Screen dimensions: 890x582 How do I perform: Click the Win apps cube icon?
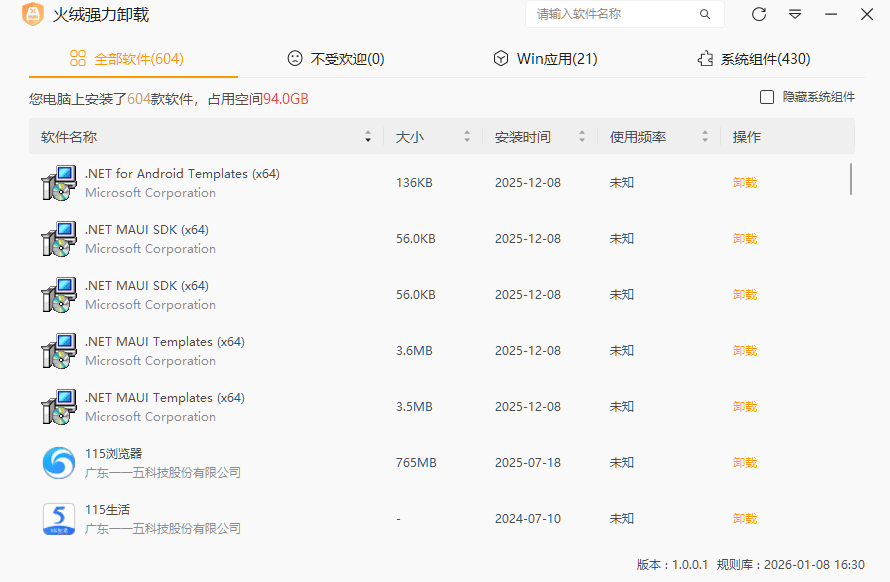pyautogui.click(x=501, y=58)
